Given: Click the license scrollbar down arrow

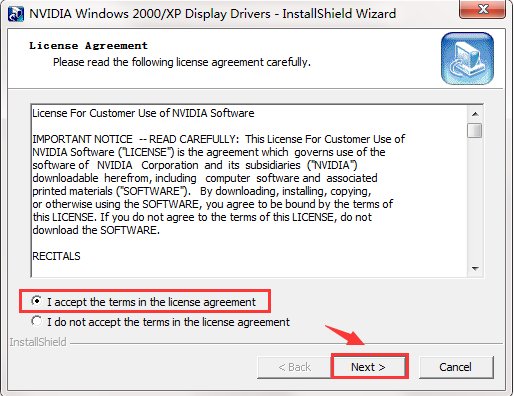Looking at the screenshot, I should [x=475, y=269].
